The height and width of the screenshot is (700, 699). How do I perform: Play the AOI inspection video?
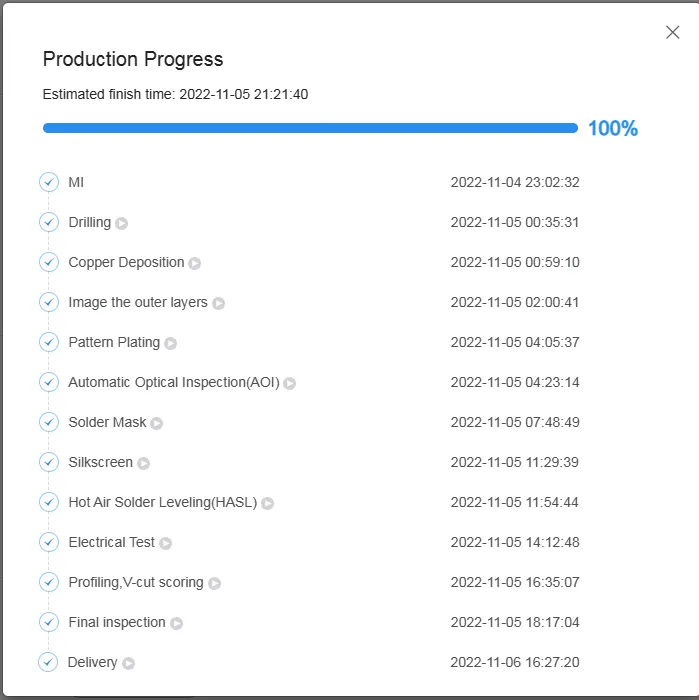pyautogui.click(x=290, y=383)
